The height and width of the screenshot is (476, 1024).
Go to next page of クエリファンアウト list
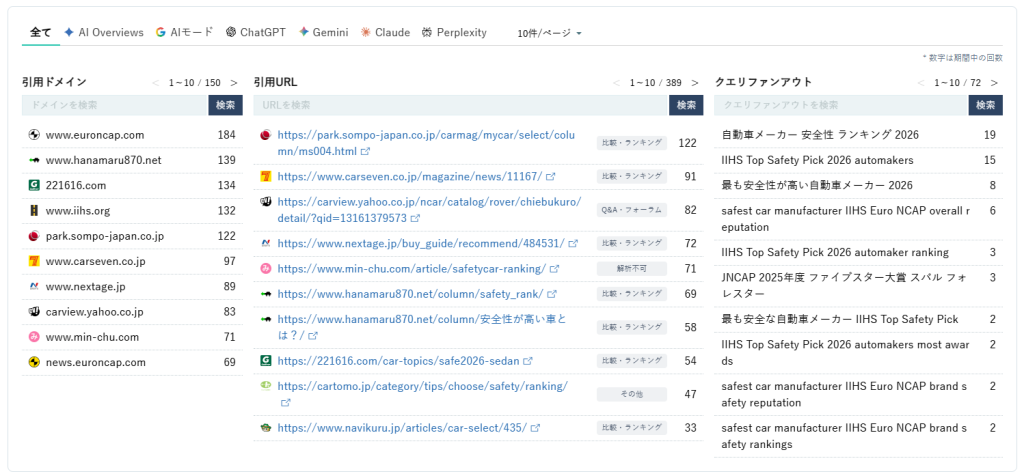pyautogui.click(x=994, y=83)
